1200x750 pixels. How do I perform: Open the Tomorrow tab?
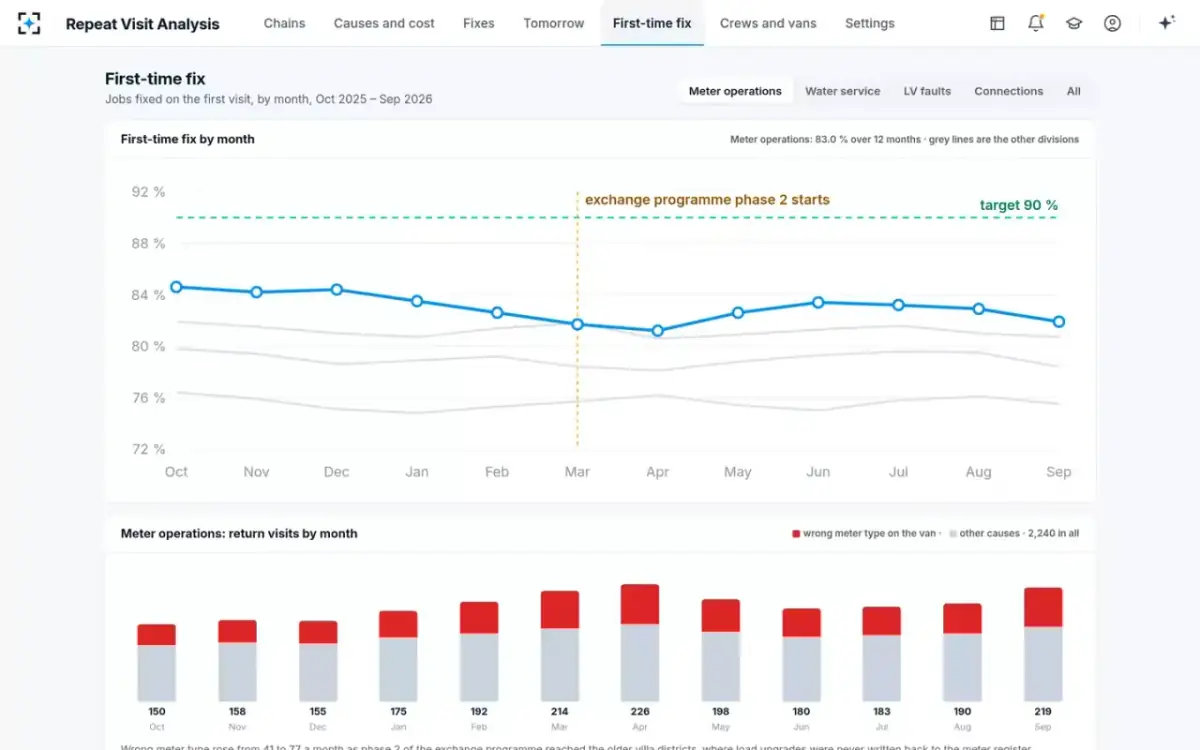pos(554,23)
